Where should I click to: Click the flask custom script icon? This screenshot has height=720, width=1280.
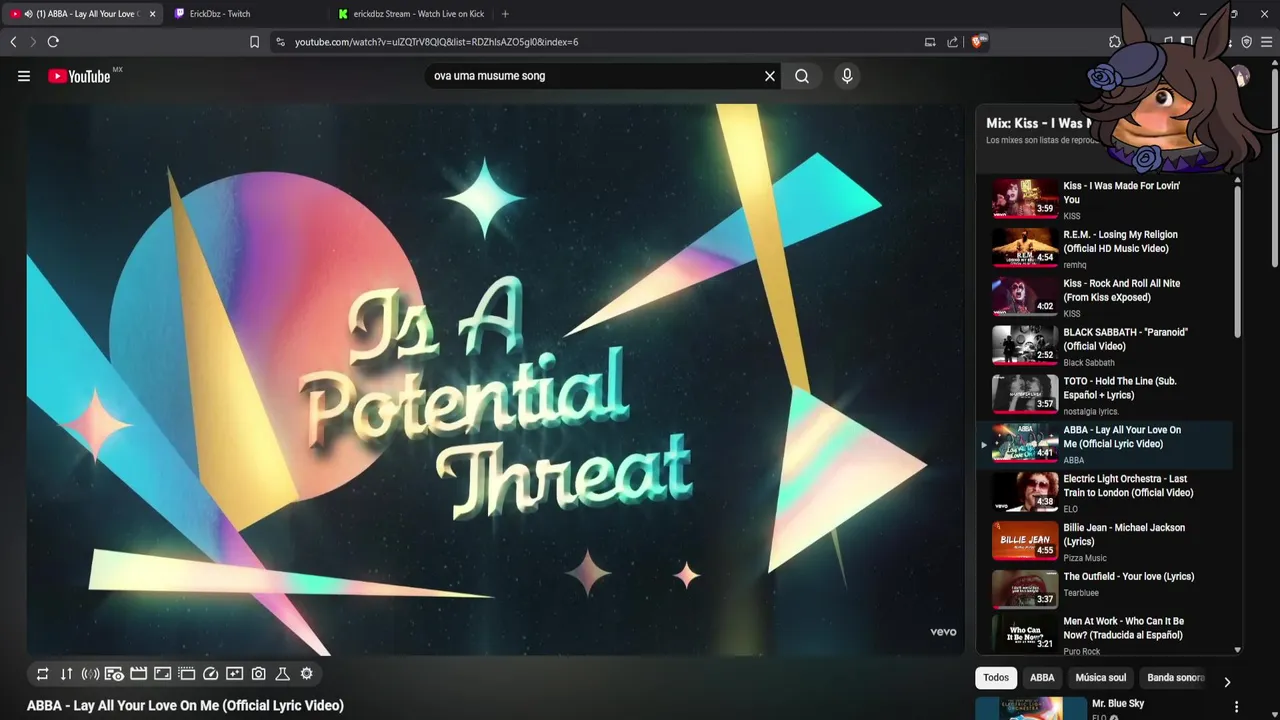(282, 674)
